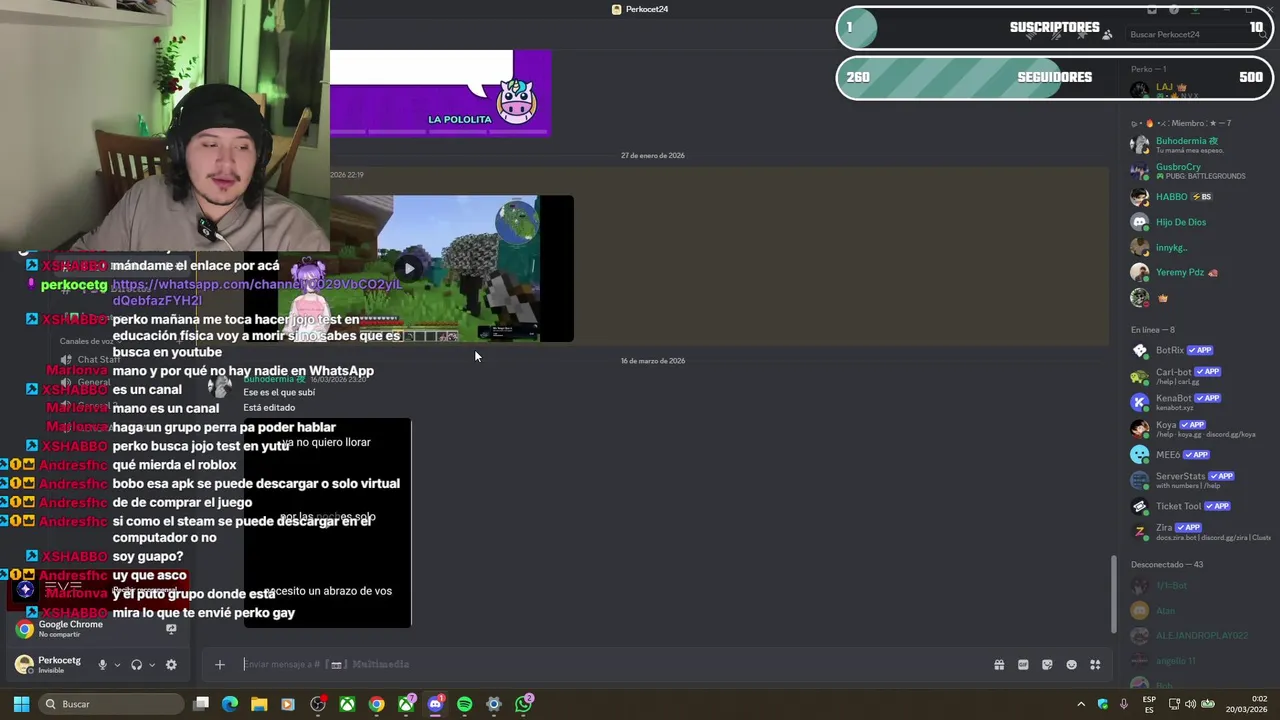Open La Pololita purple image
The height and width of the screenshot is (720, 1280).
coord(440,93)
